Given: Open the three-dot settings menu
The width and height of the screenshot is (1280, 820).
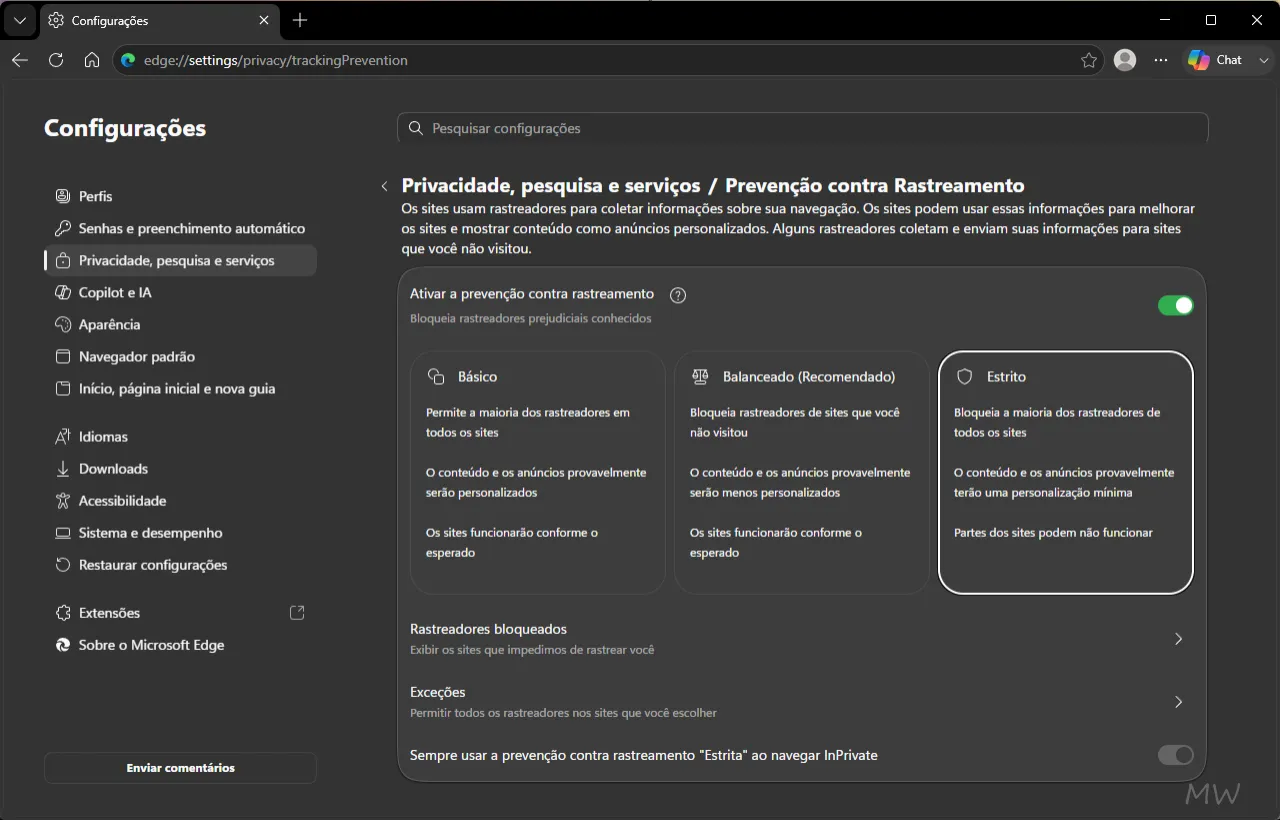Looking at the screenshot, I should (x=1161, y=60).
